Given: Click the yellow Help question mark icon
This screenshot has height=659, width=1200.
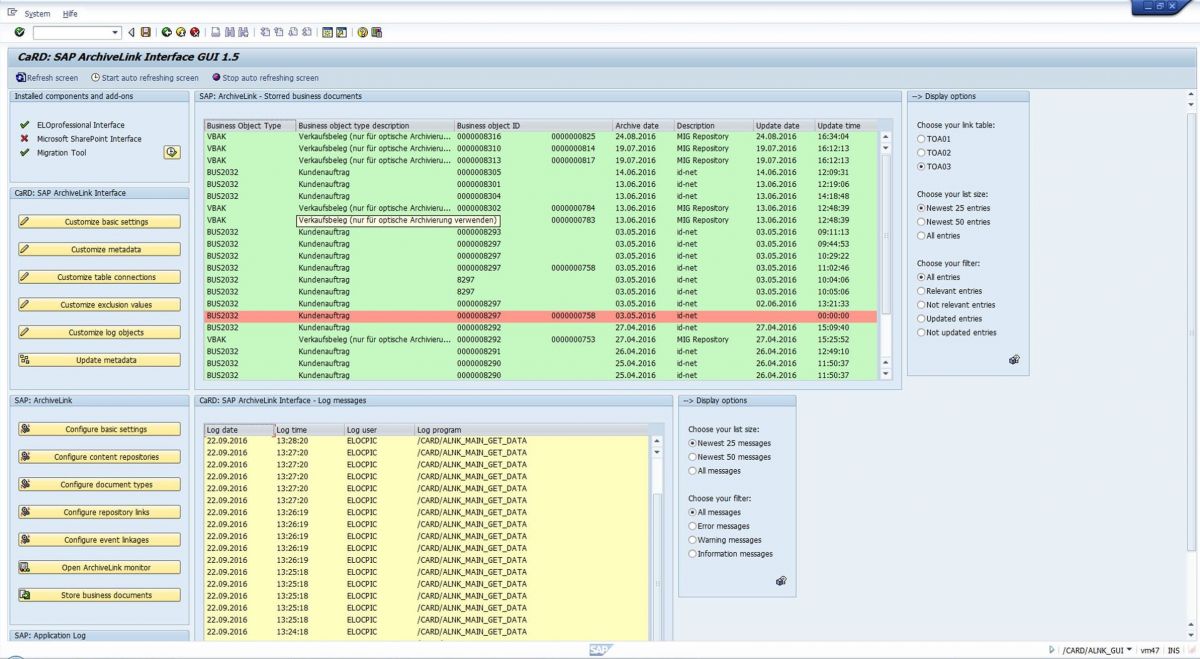Looking at the screenshot, I should pyautogui.click(x=362, y=33).
